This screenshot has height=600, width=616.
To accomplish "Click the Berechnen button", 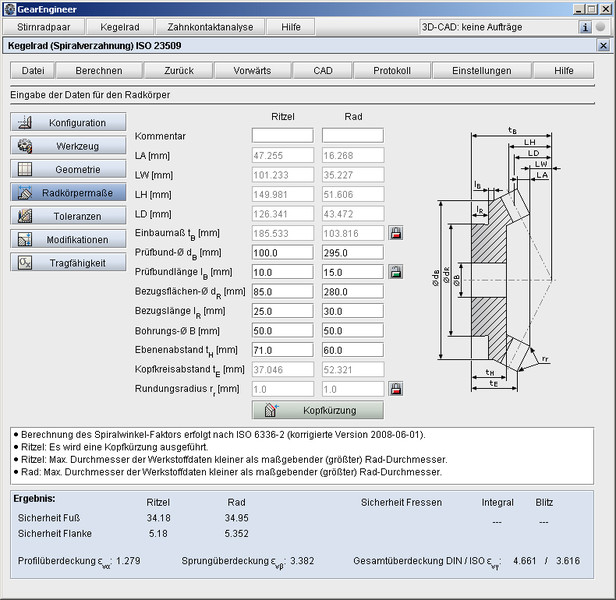I will pos(99,71).
